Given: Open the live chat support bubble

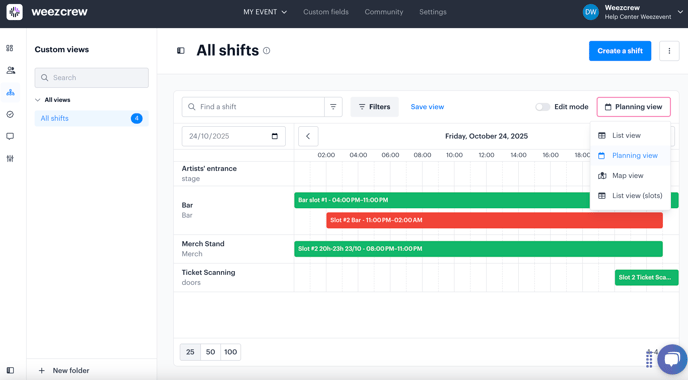Looking at the screenshot, I should click(x=672, y=359).
